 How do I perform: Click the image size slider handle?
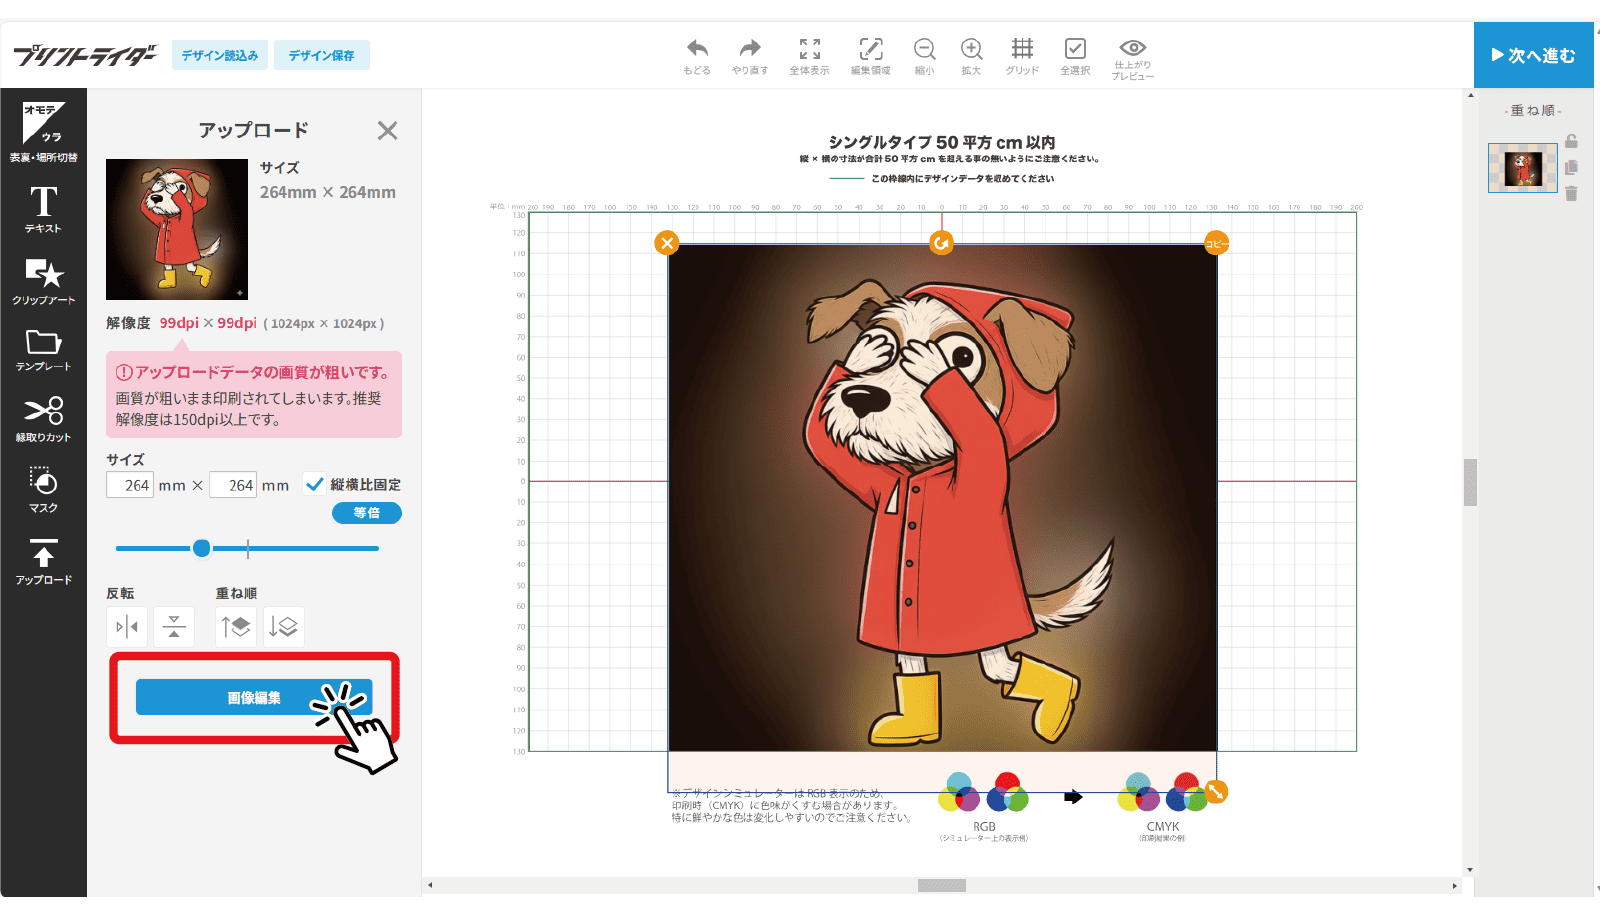[202, 548]
